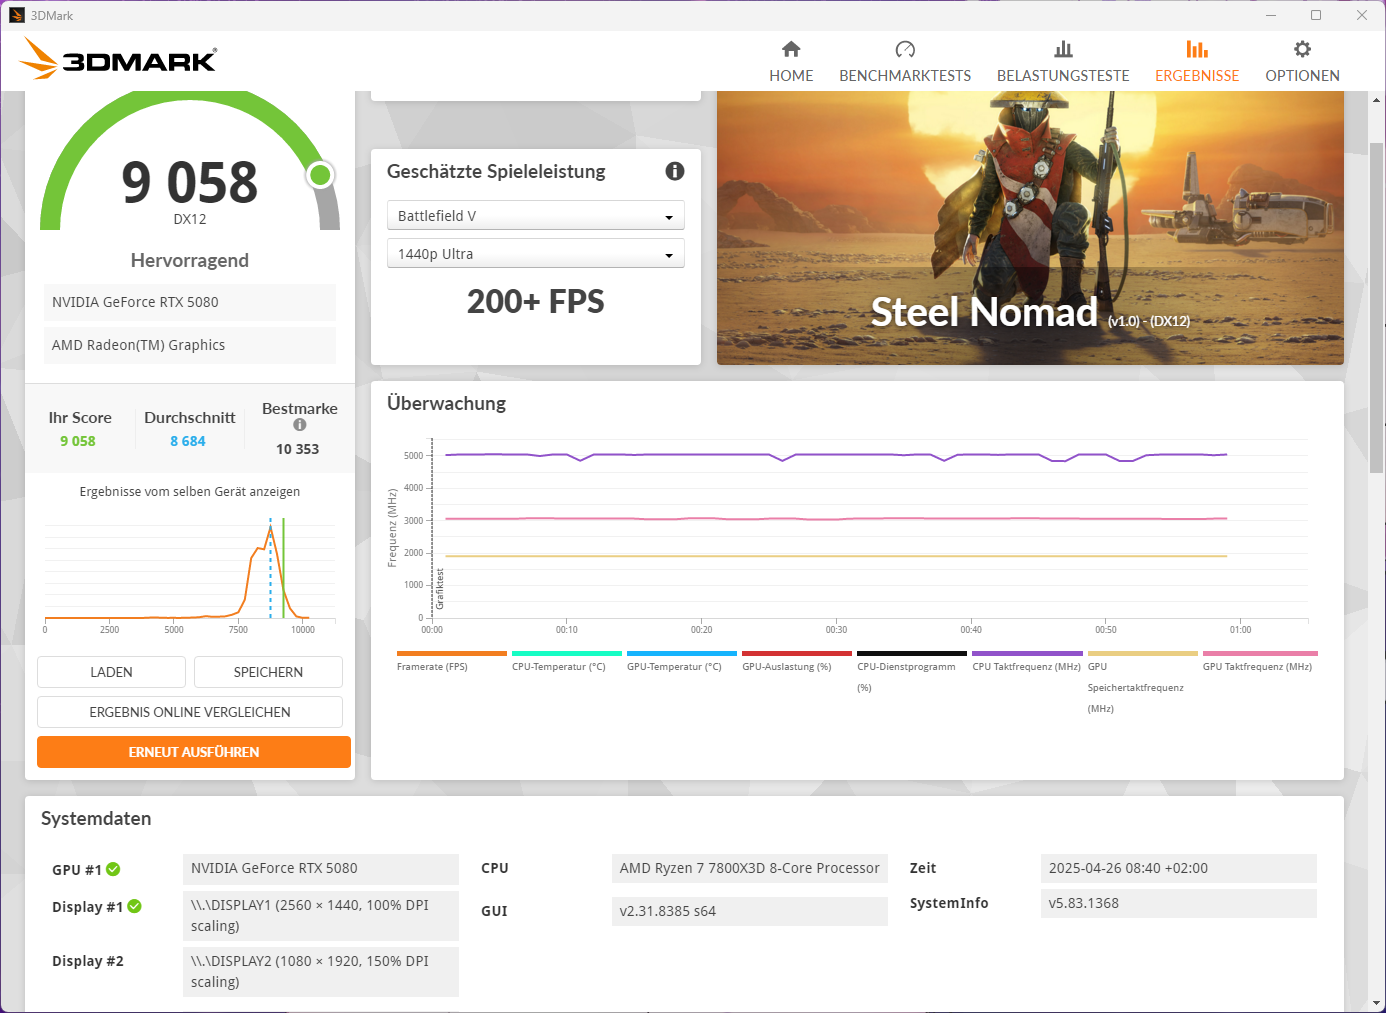Click the GUI version v2.31.8385 s64
Viewport: 1386px width, 1013px height.
coord(750,911)
